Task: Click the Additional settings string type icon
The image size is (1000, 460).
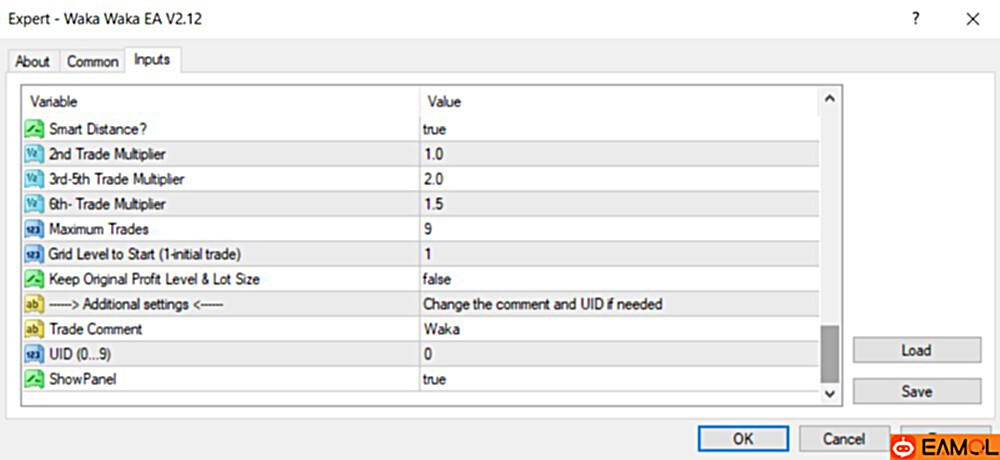Action: coord(33,304)
